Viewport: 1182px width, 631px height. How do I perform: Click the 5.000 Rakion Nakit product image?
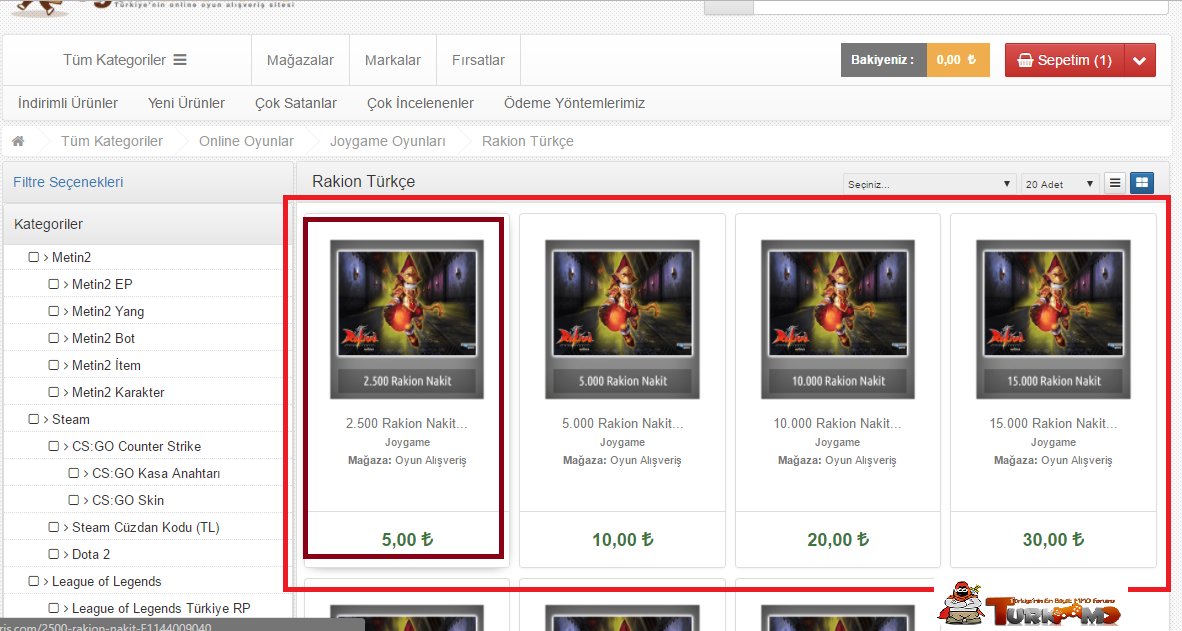pyautogui.click(x=623, y=319)
